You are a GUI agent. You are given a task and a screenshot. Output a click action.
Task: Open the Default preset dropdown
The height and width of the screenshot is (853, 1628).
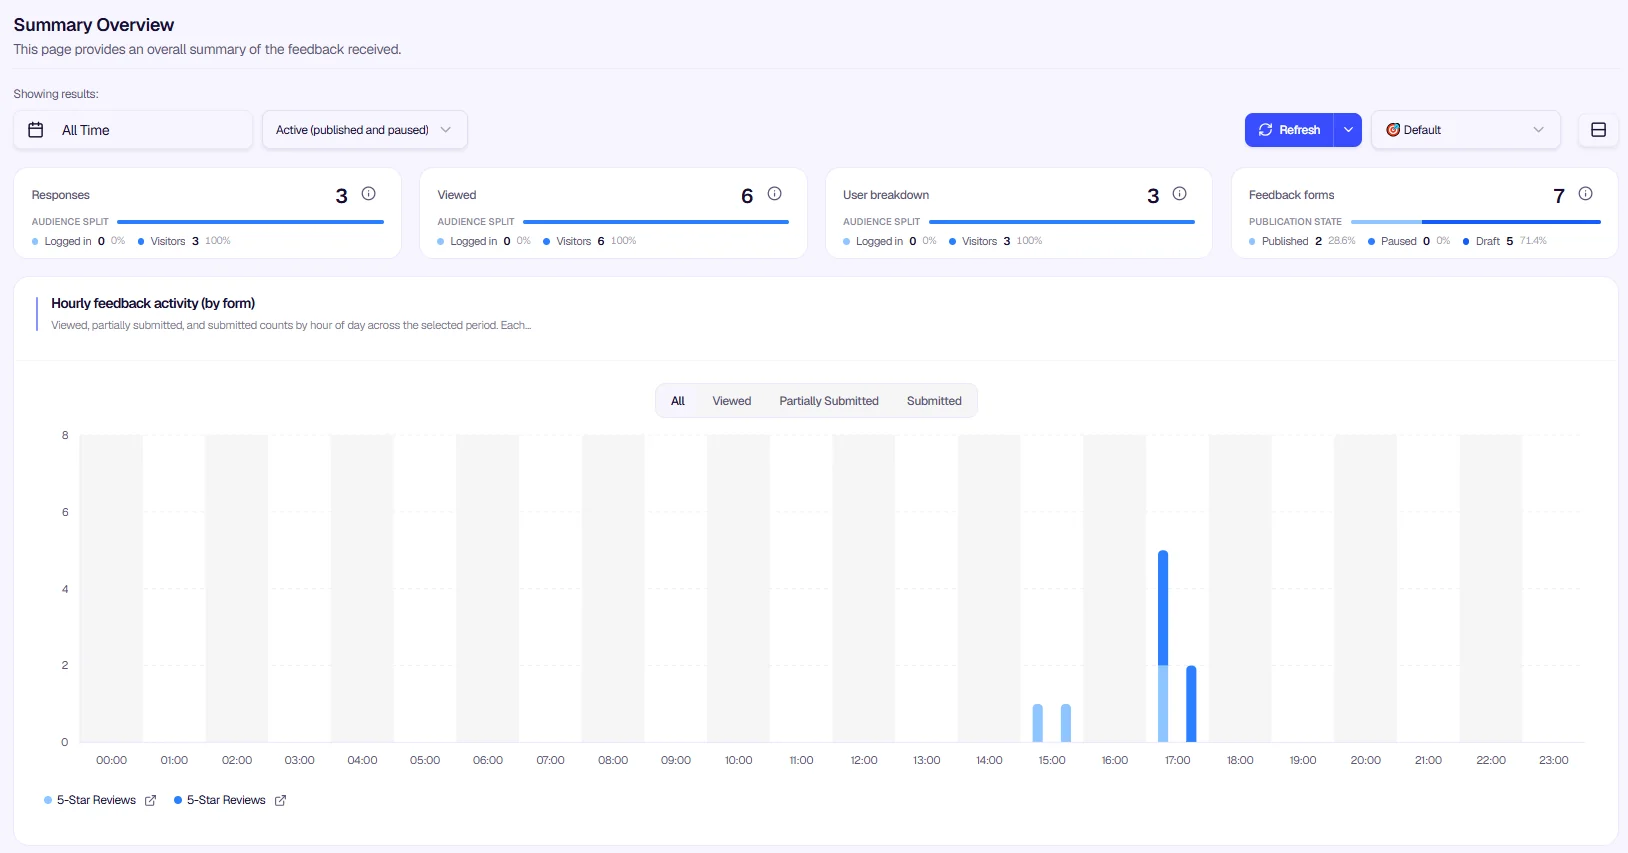[1465, 130]
